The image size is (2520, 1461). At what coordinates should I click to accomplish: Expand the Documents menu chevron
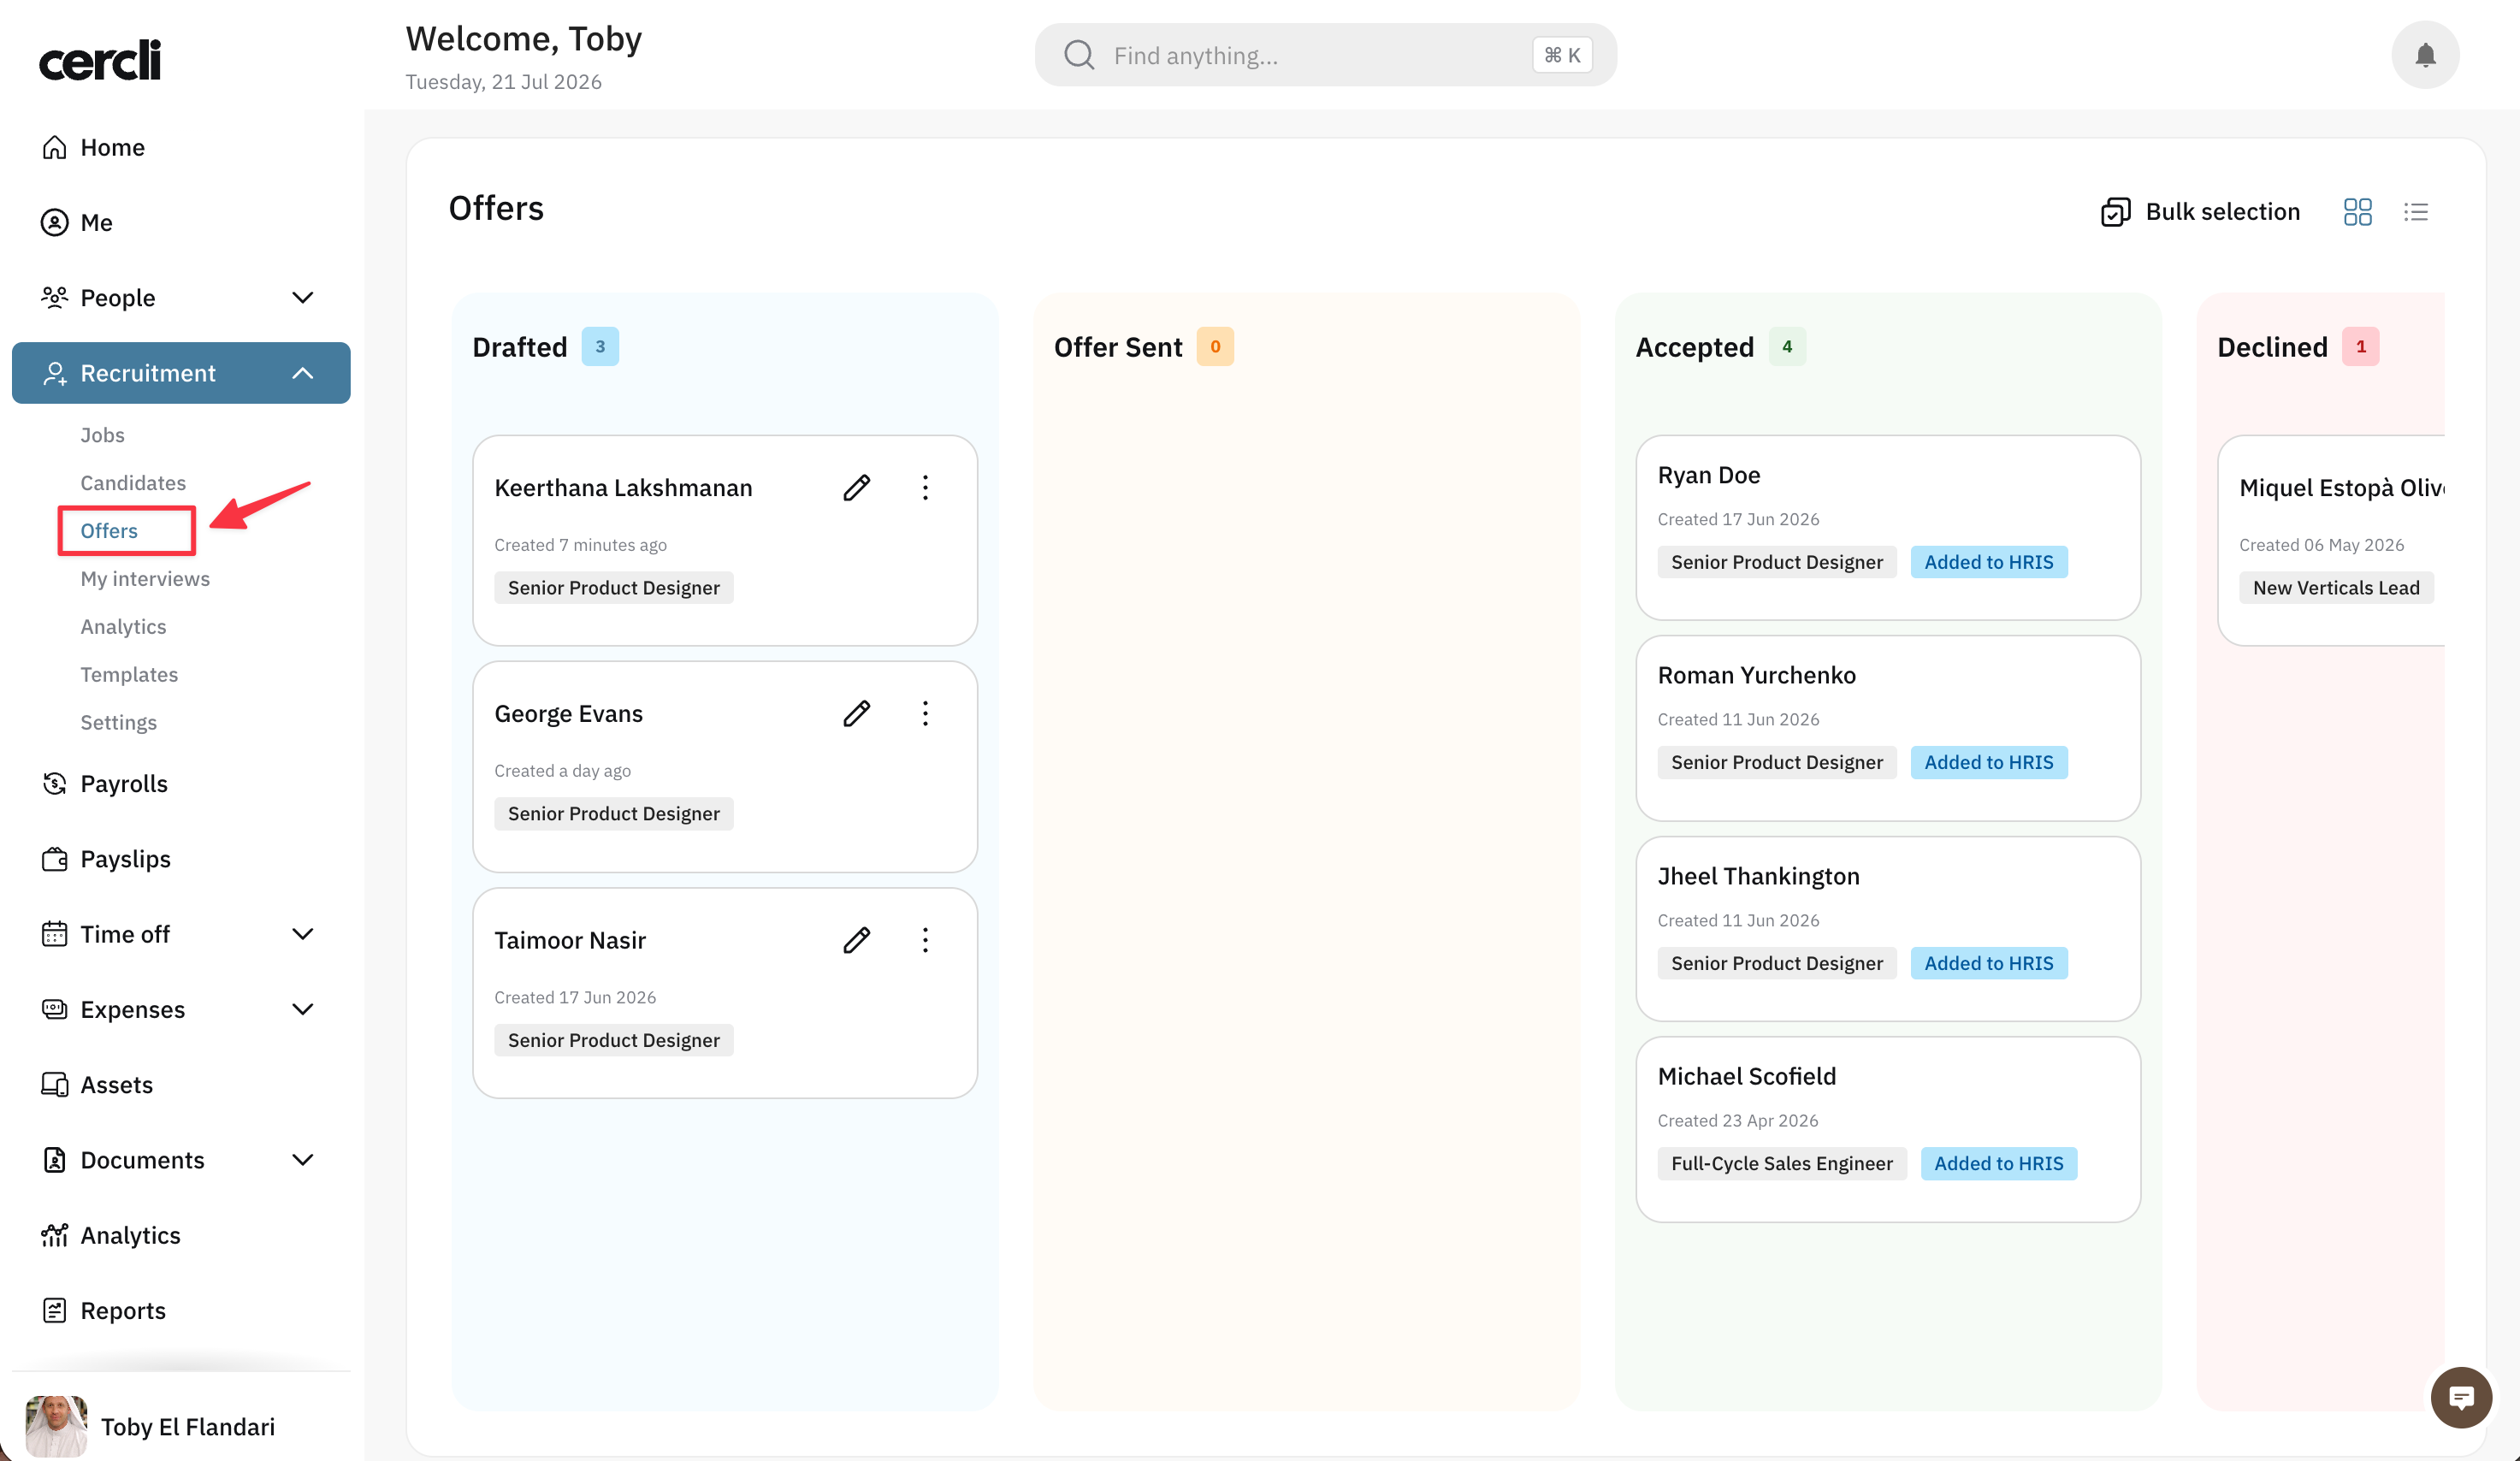302,1160
